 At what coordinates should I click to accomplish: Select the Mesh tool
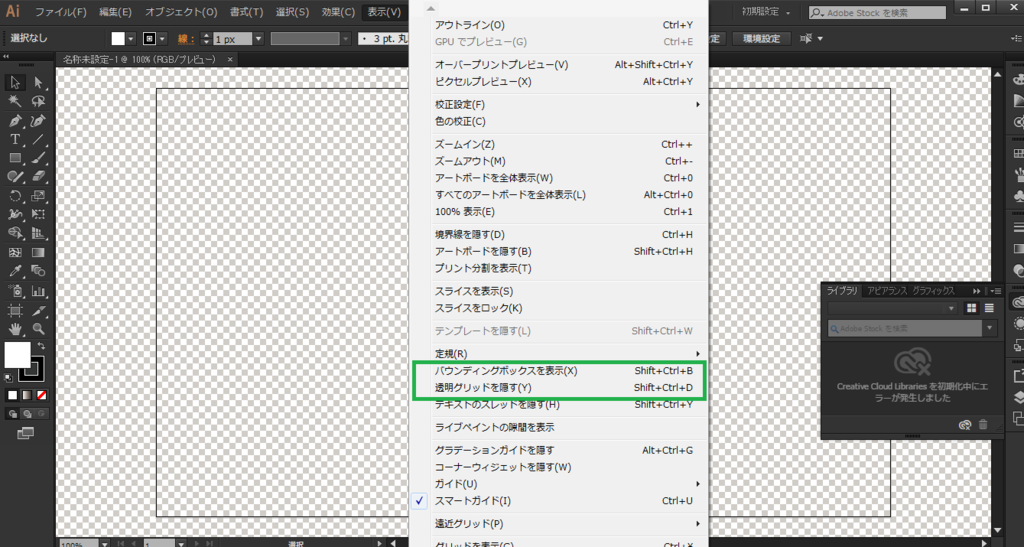click(x=15, y=252)
